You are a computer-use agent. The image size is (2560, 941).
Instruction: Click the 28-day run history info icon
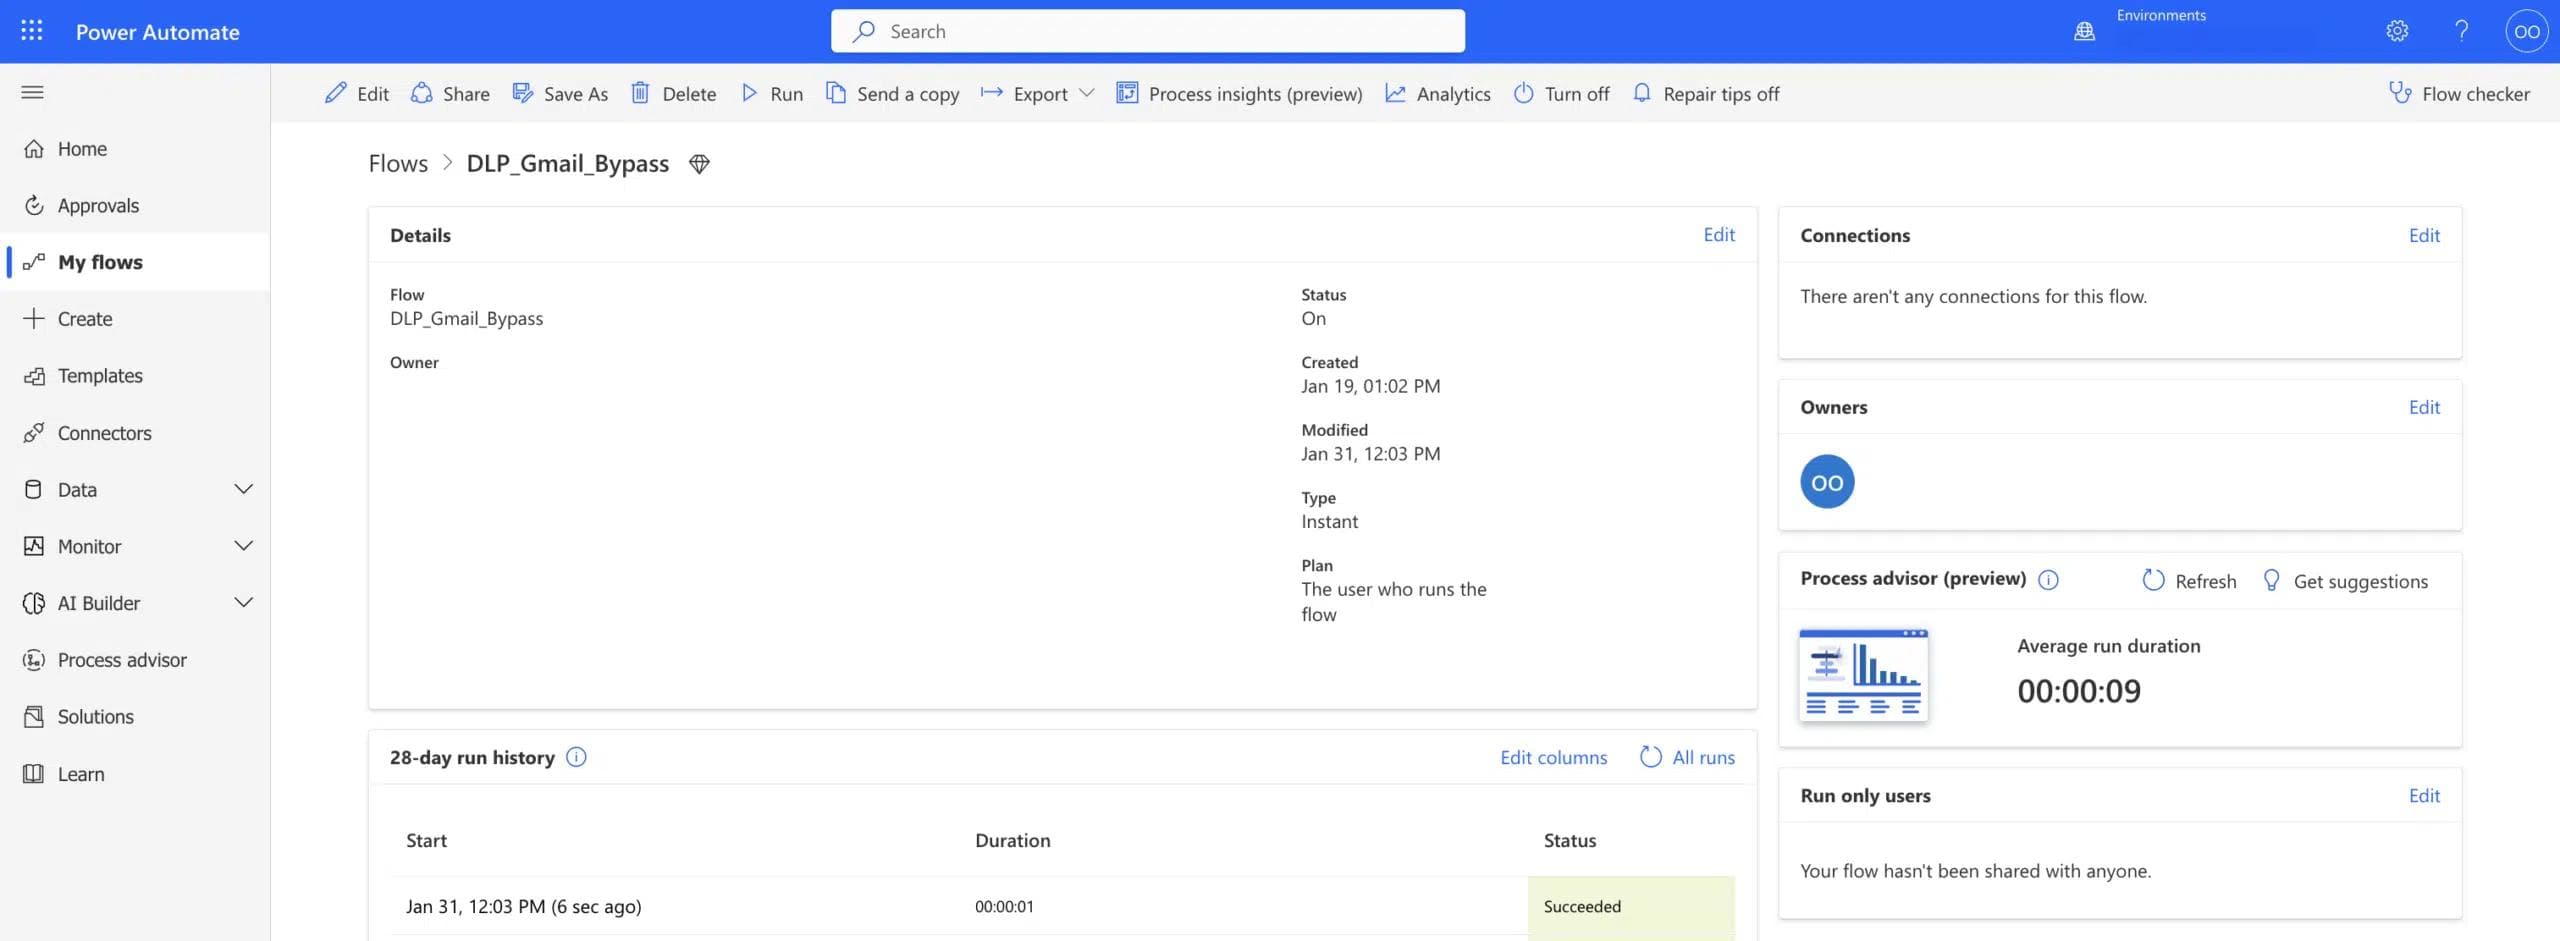coord(576,757)
